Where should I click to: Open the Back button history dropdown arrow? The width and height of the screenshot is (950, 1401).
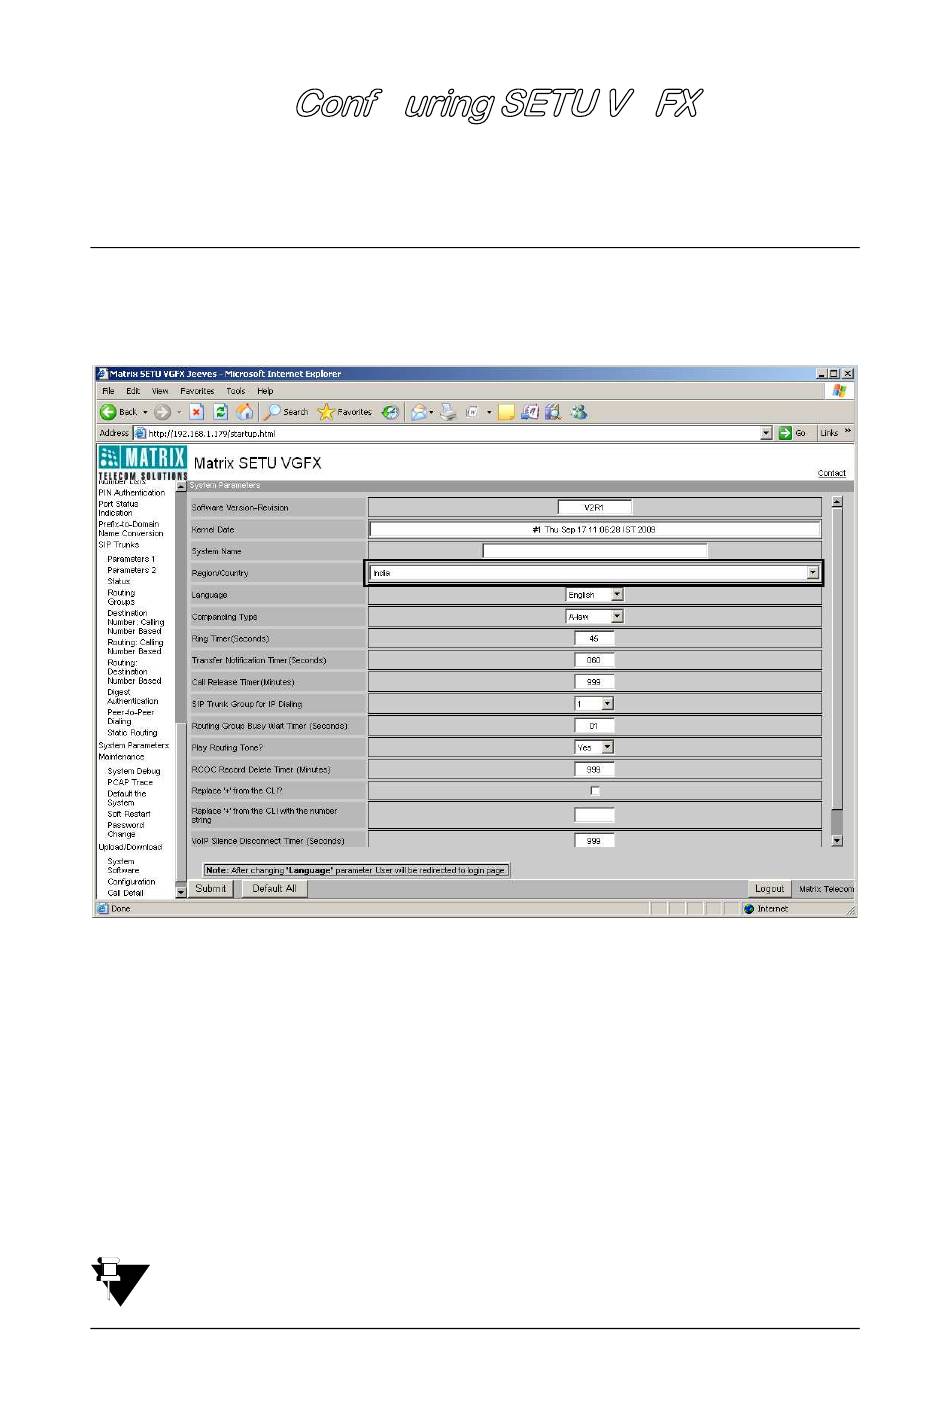pos(145,412)
